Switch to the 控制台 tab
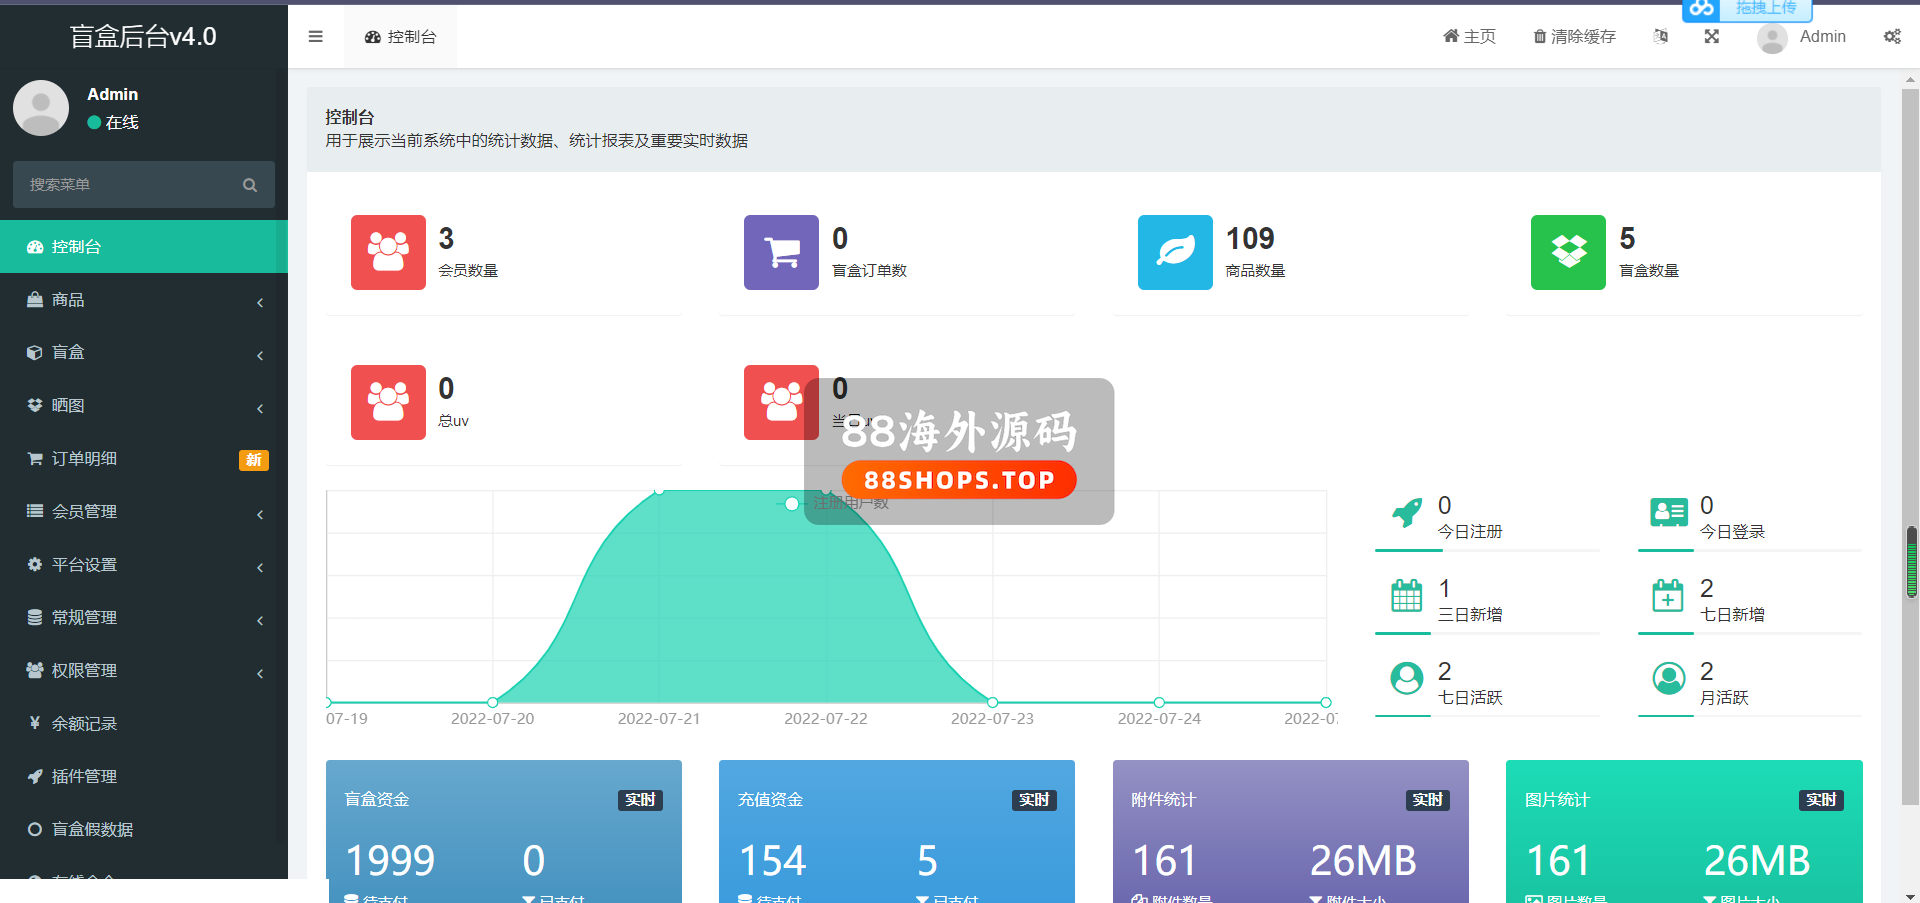1920x903 pixels. [x=401, y=37]
